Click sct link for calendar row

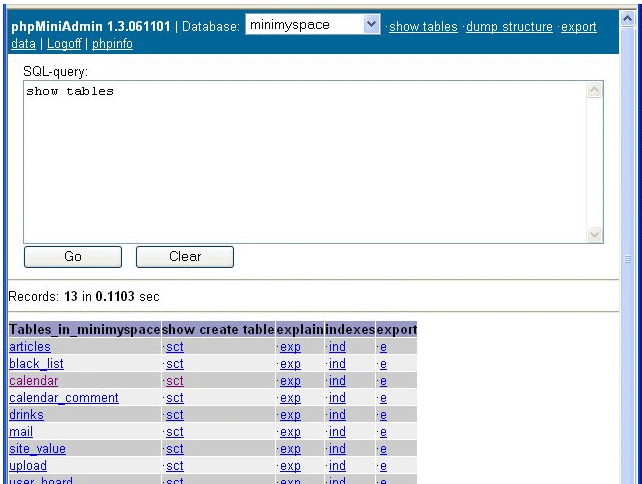coord(175,381)
